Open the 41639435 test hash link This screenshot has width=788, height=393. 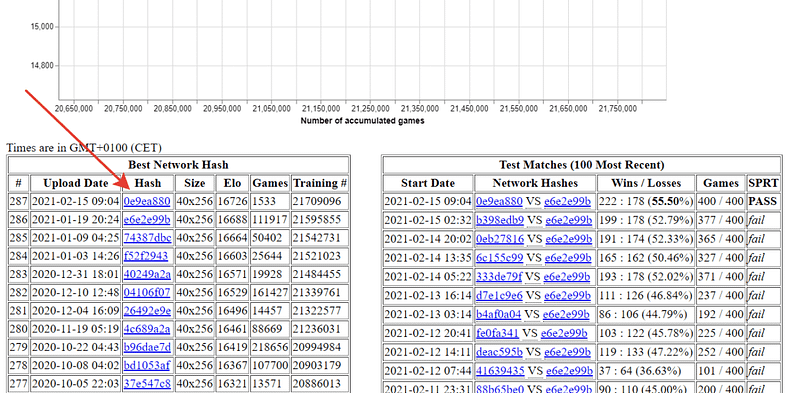pos(500,371)
